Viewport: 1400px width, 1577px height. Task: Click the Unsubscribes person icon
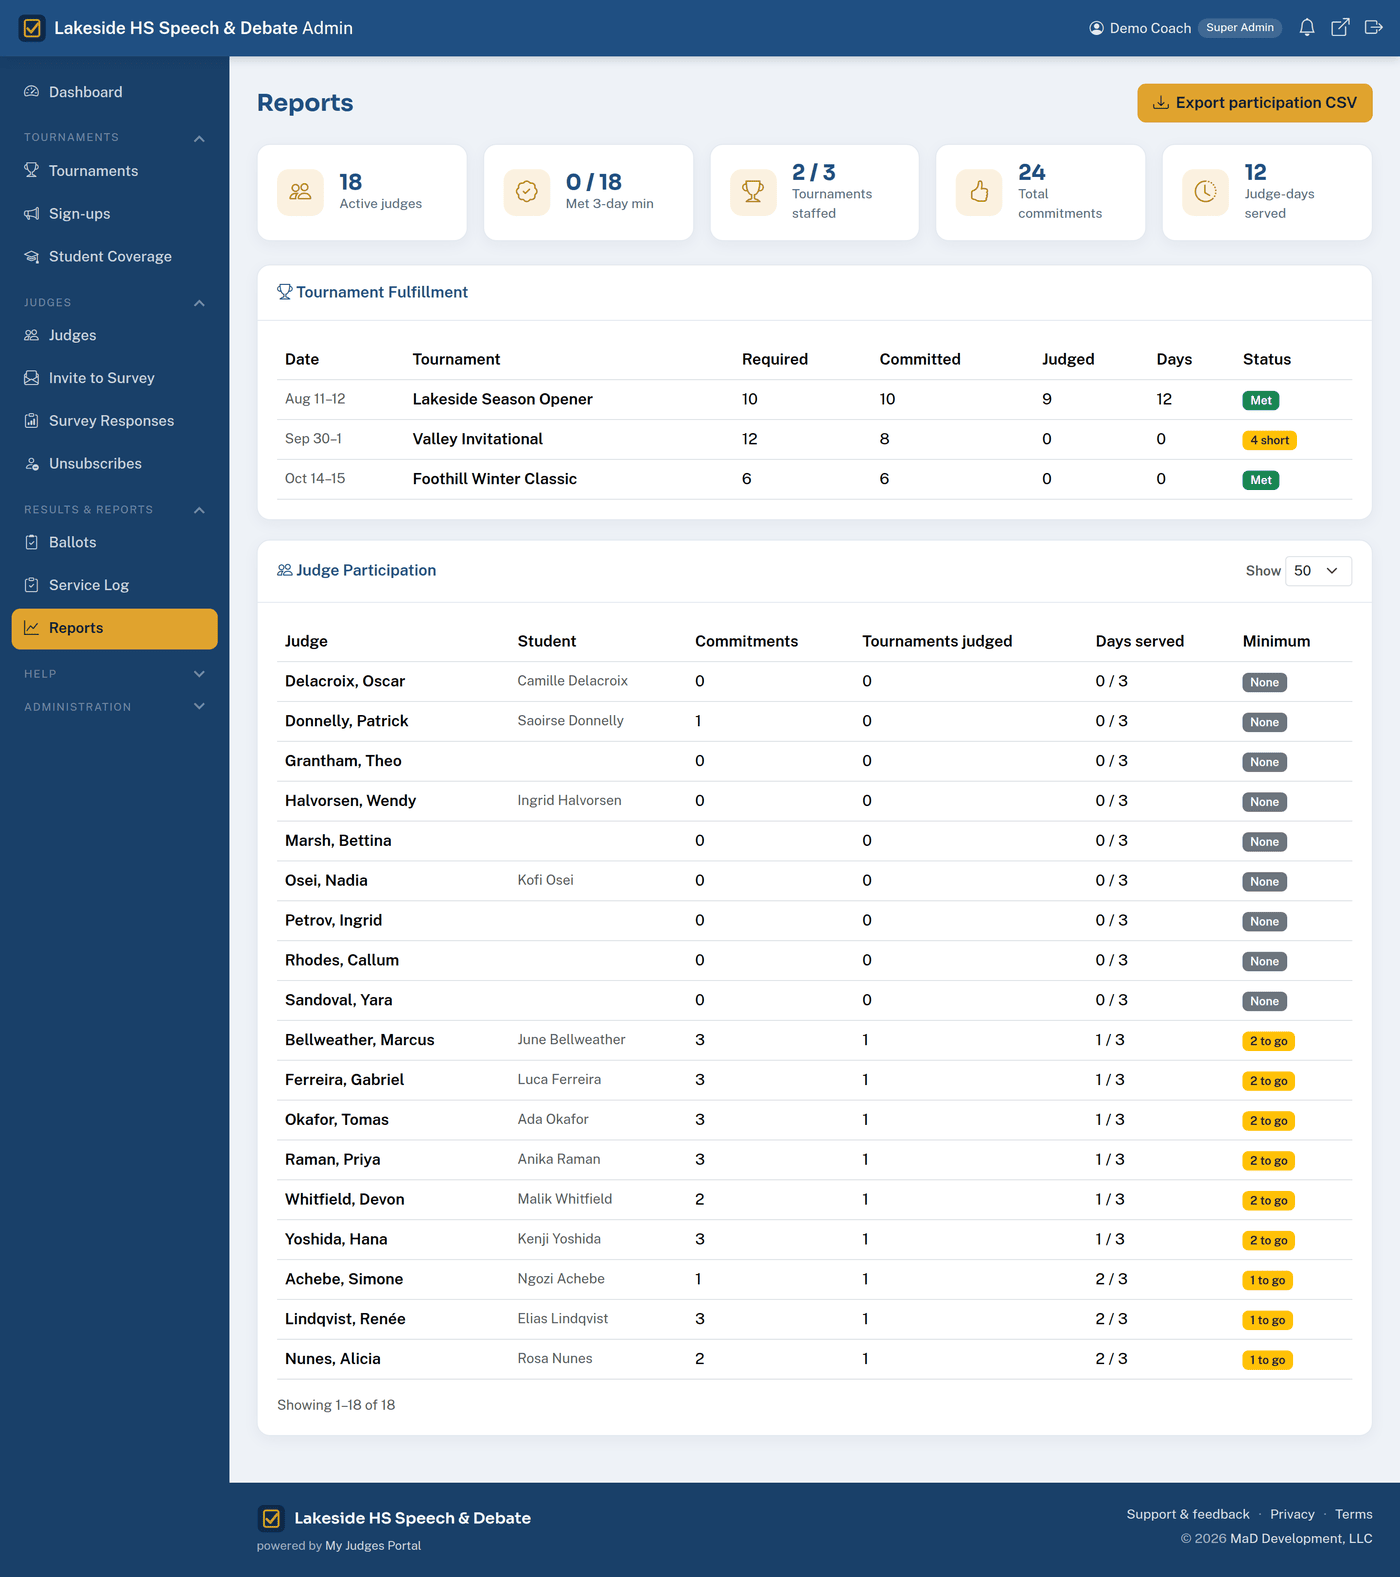coord(32,464)
